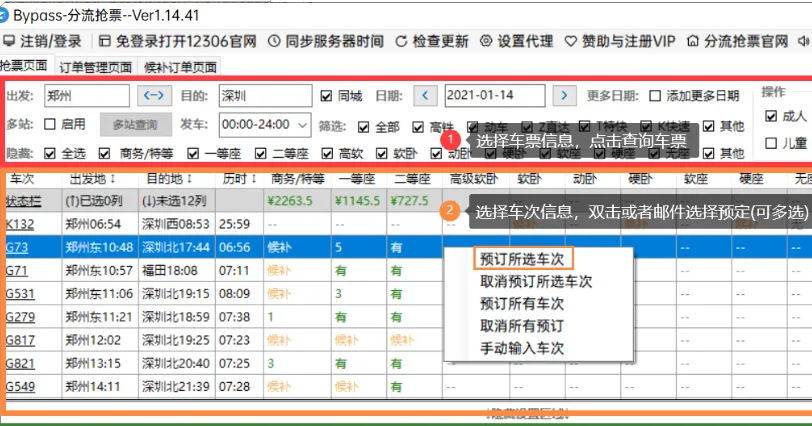Screen dimensions: 812x426
Task: Switch to the 抢票页面 tab
Action: [x=24, y=66]
